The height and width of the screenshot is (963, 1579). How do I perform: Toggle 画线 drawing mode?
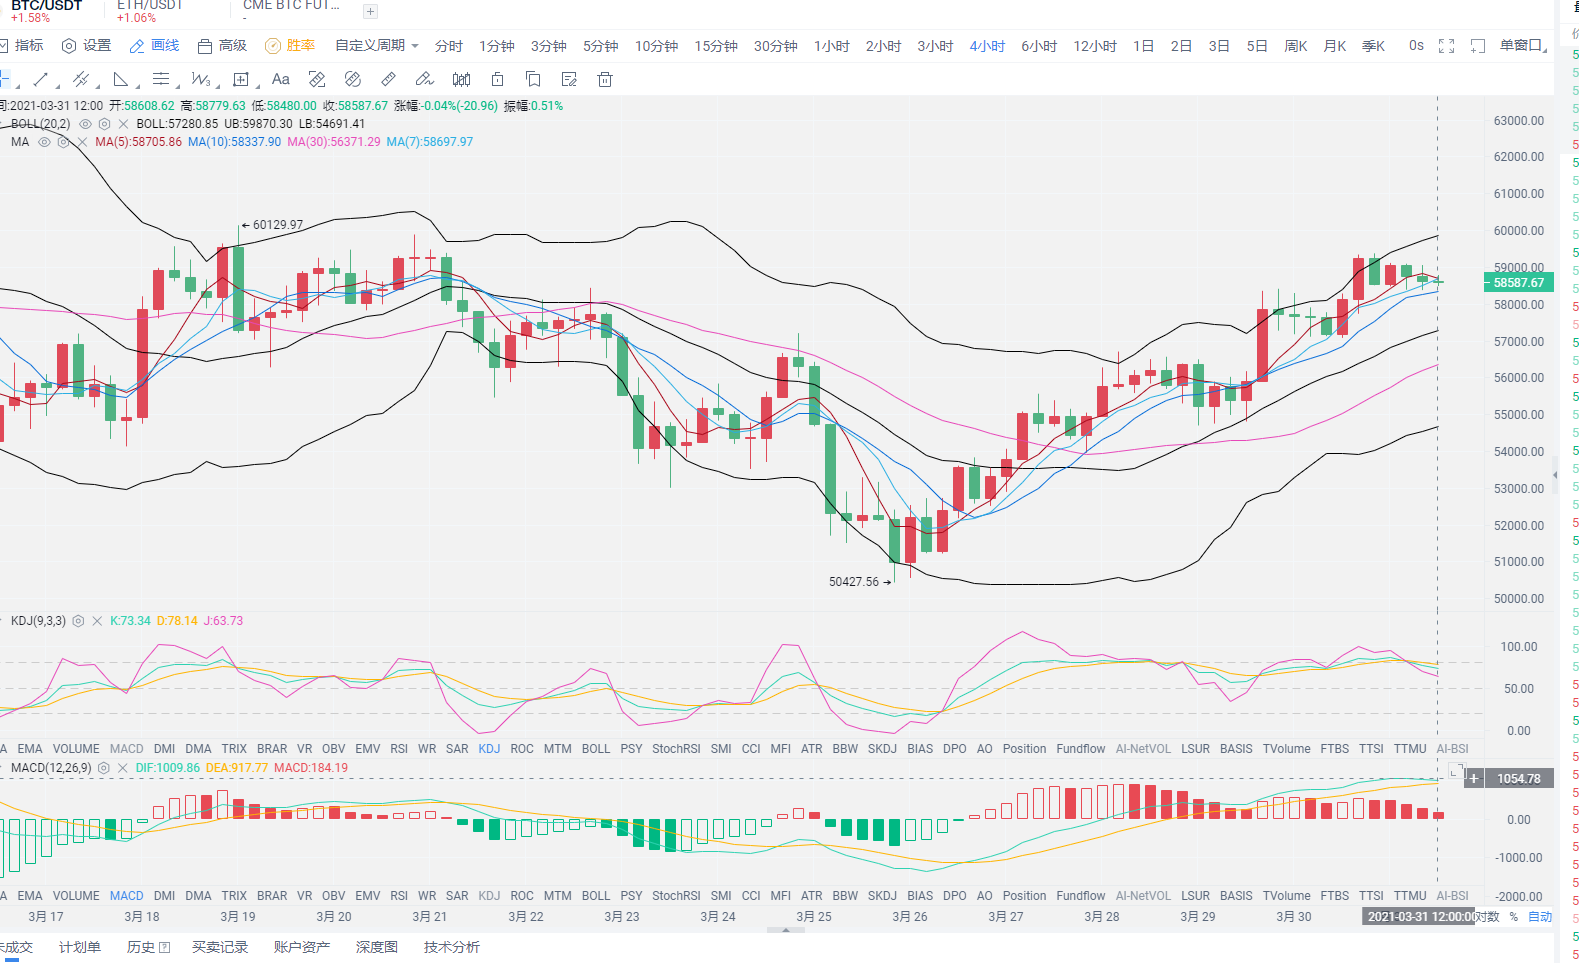tap(154, 46)
